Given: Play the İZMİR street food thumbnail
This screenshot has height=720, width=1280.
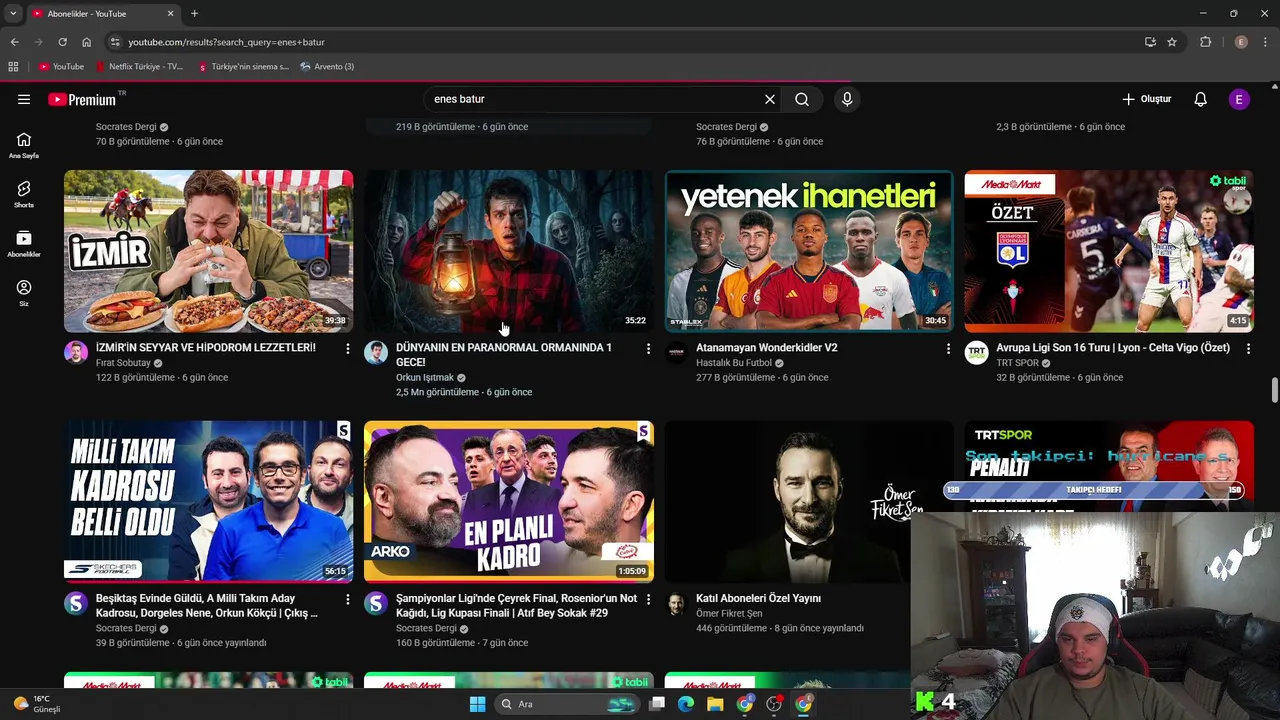Looking at the screenshot, I should (x=208, y=251).
